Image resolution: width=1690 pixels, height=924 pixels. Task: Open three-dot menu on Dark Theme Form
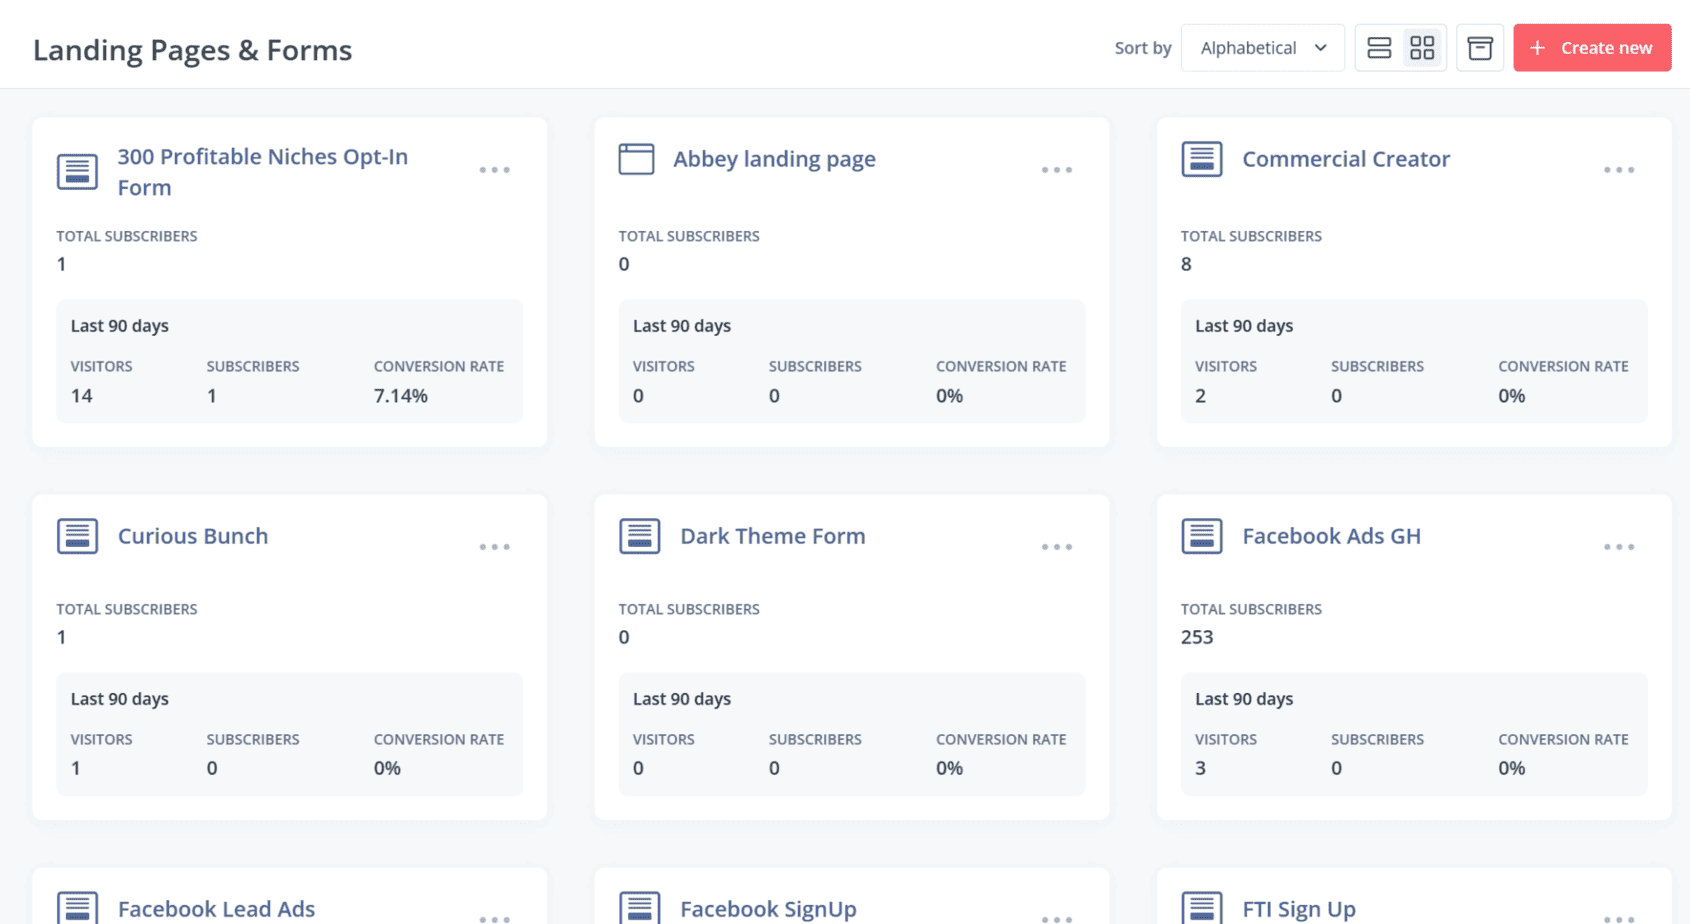point(1057,547)
